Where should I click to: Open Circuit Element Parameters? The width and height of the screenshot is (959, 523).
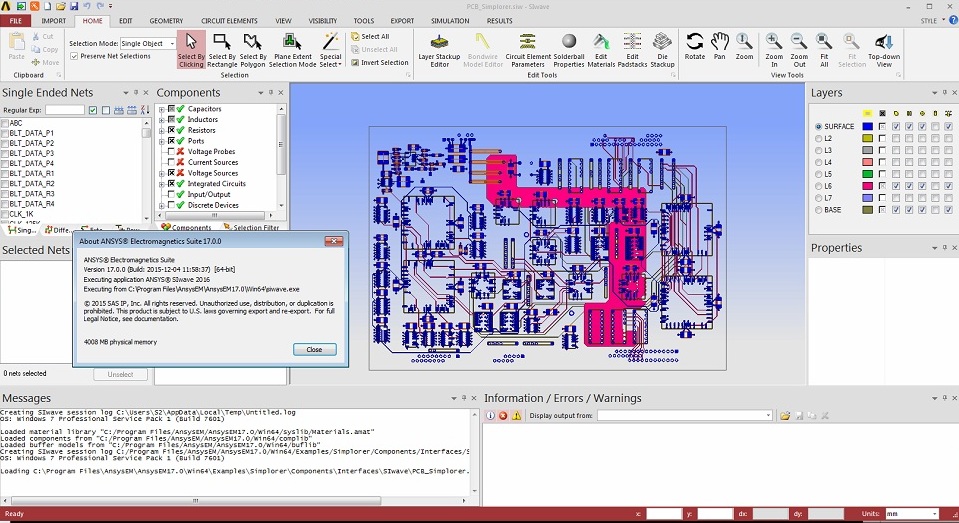tap(528, 50)
